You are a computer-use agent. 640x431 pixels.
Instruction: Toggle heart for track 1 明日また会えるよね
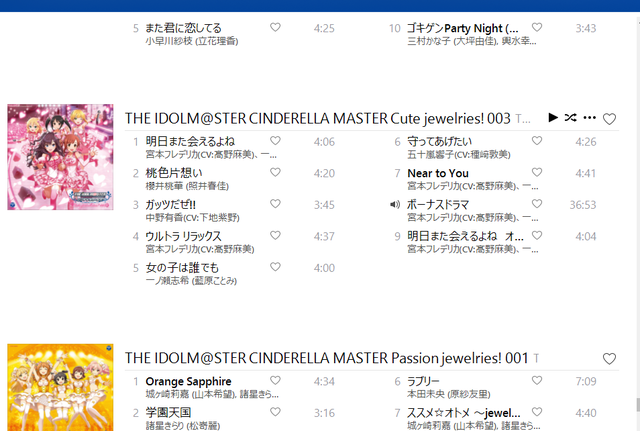tap(276, 140)
